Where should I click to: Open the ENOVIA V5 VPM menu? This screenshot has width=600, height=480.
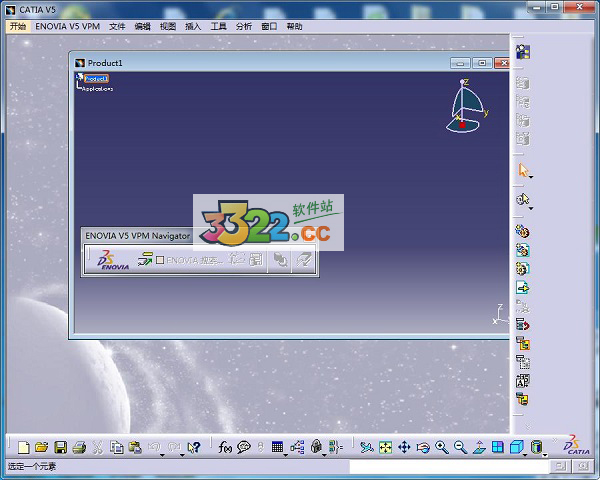coord(67,26)
